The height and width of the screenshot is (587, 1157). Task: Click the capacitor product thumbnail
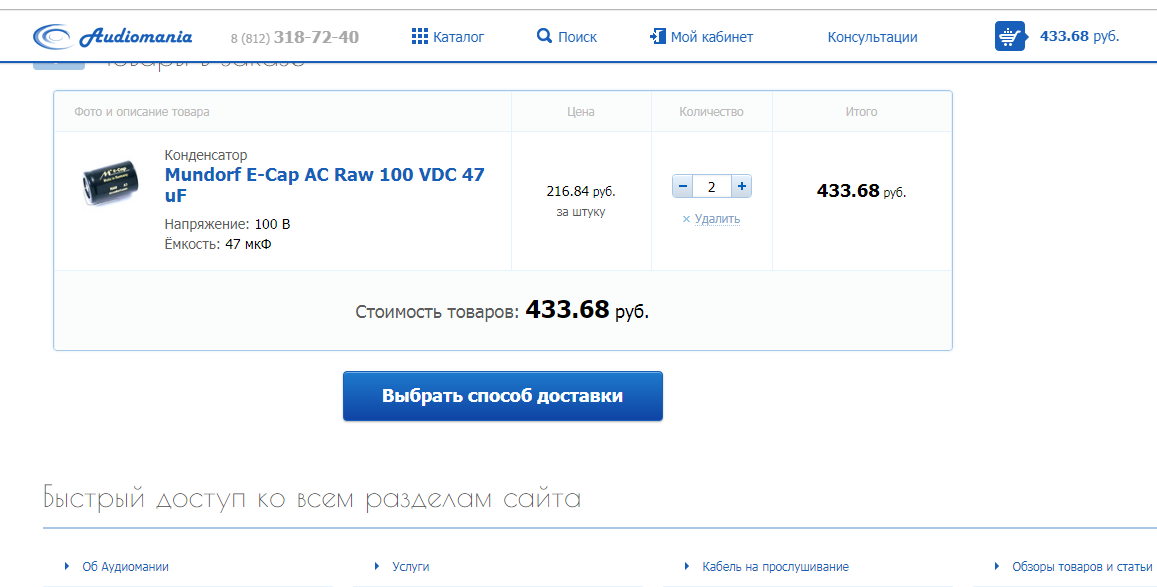[110, 181]
